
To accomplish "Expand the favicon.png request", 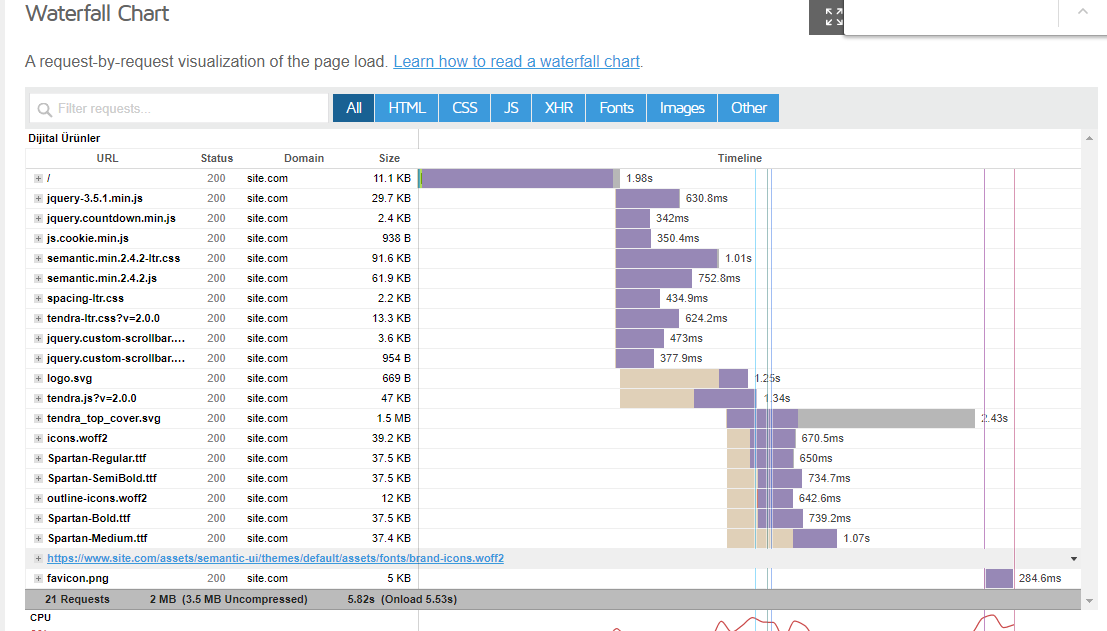I will pos(38,578).
